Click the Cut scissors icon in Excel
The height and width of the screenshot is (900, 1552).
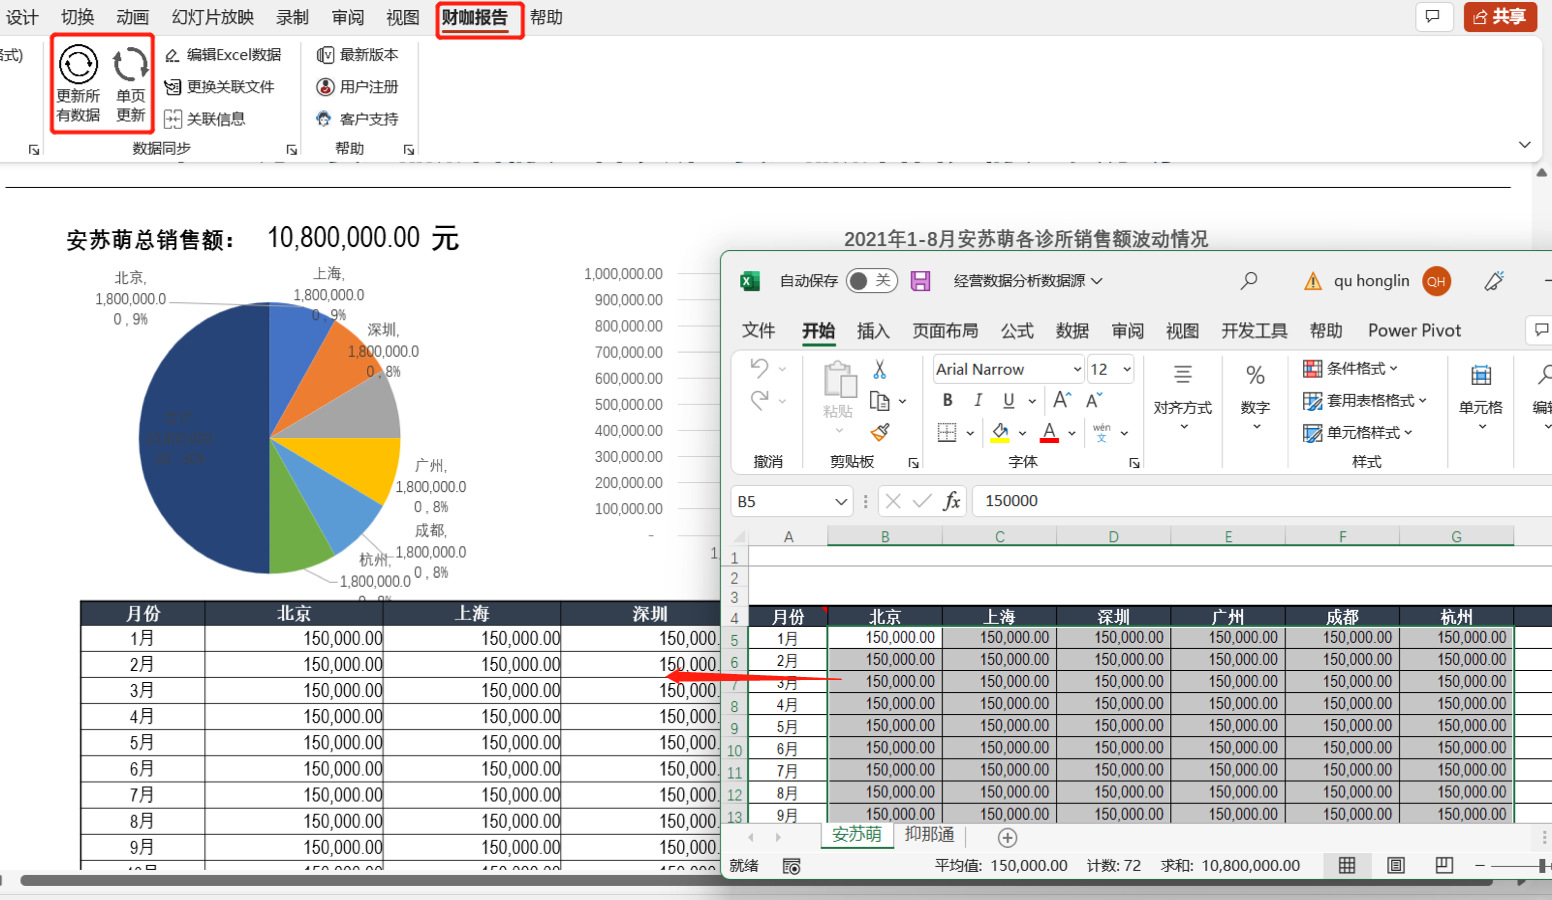[x=880, y=370]
